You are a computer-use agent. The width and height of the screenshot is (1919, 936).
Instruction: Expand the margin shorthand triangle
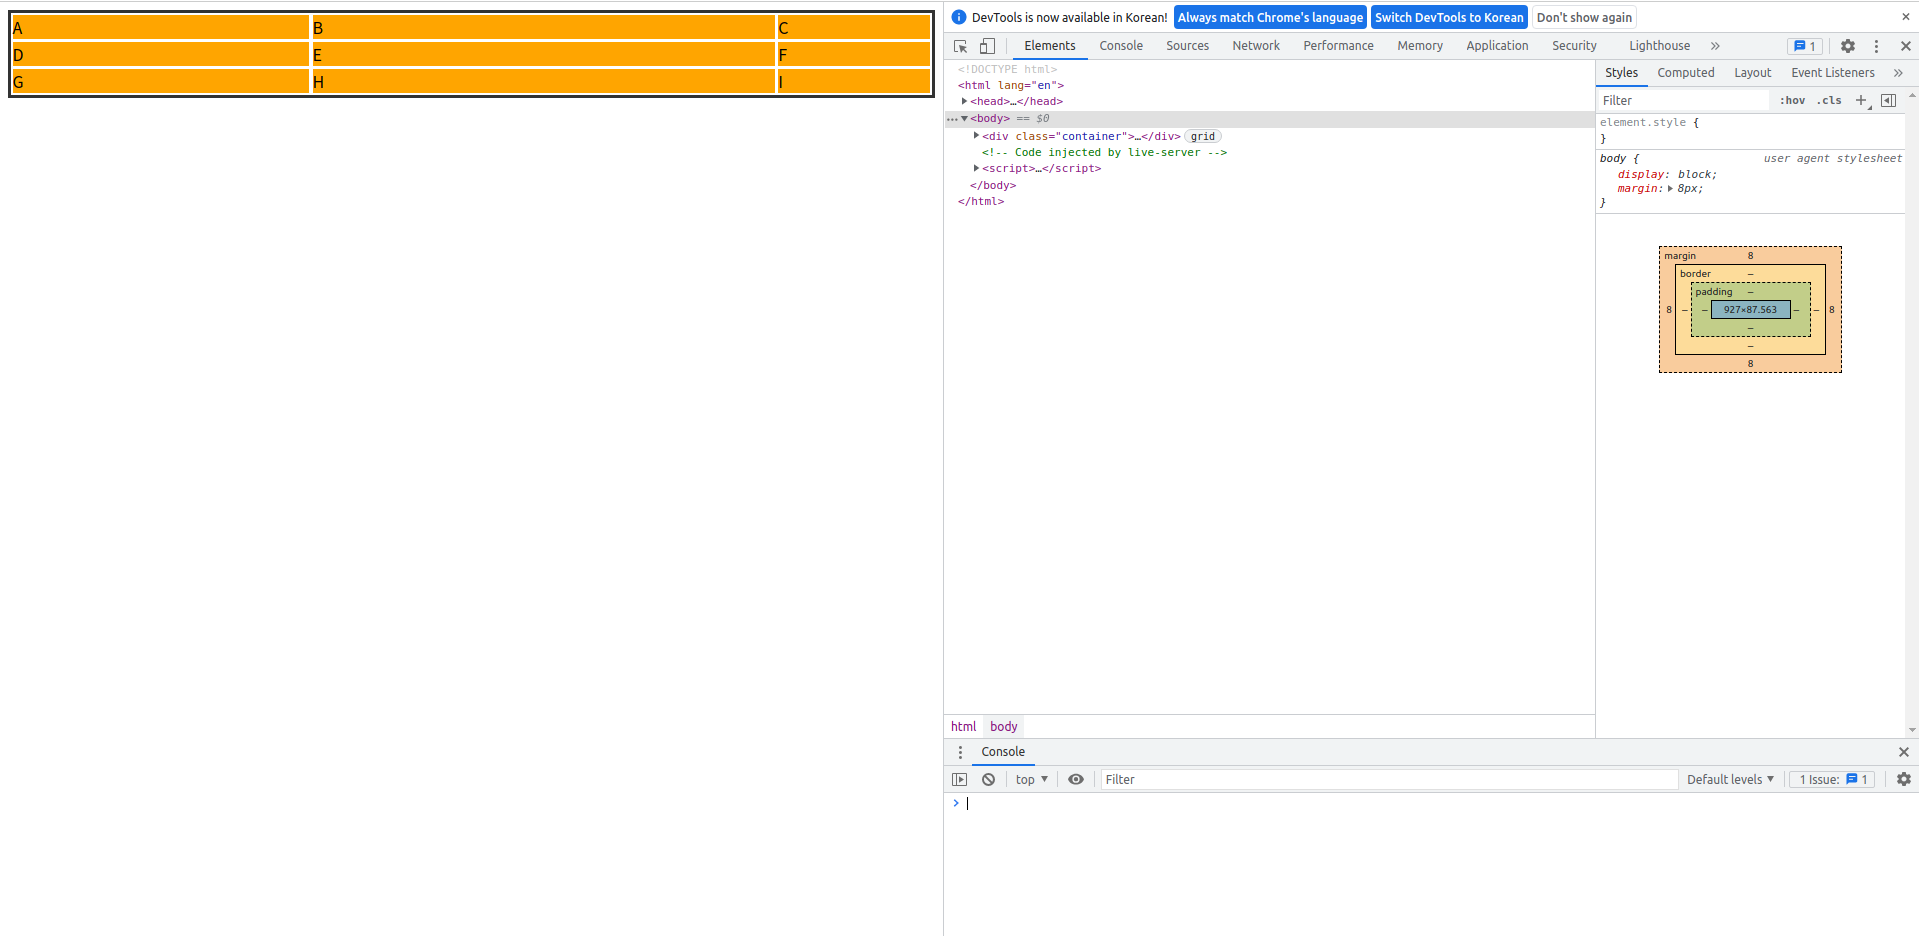click(1670, 188)
